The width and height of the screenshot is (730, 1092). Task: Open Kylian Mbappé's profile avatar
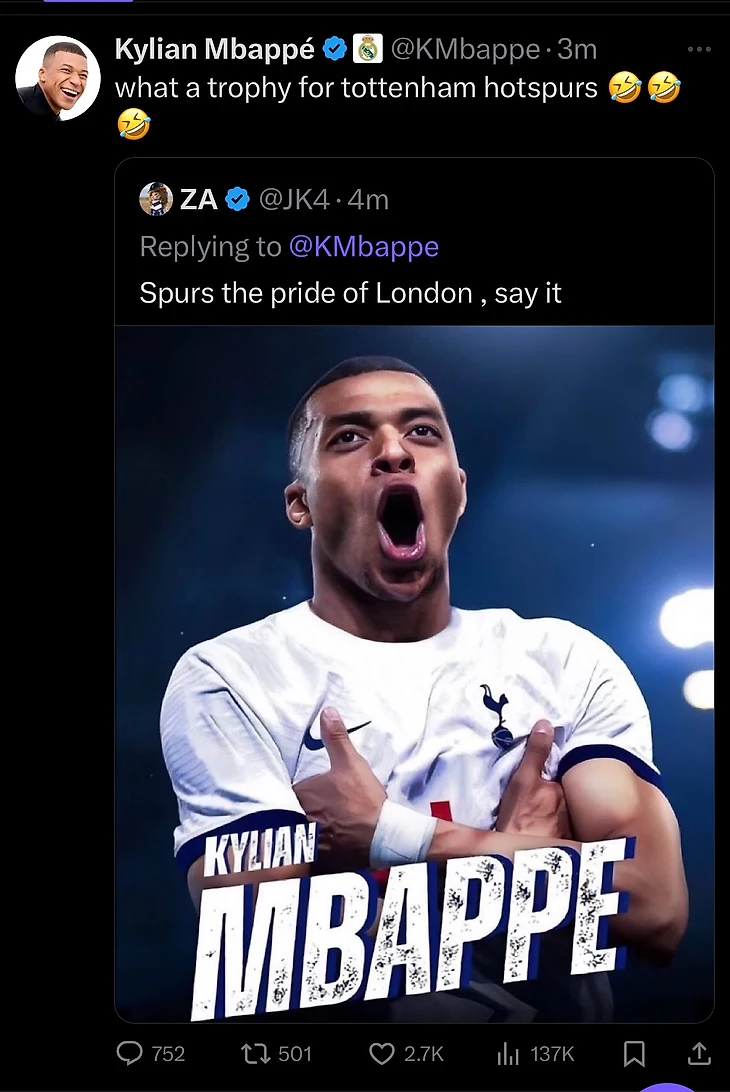pyautogui.click(x=57, y=80)
